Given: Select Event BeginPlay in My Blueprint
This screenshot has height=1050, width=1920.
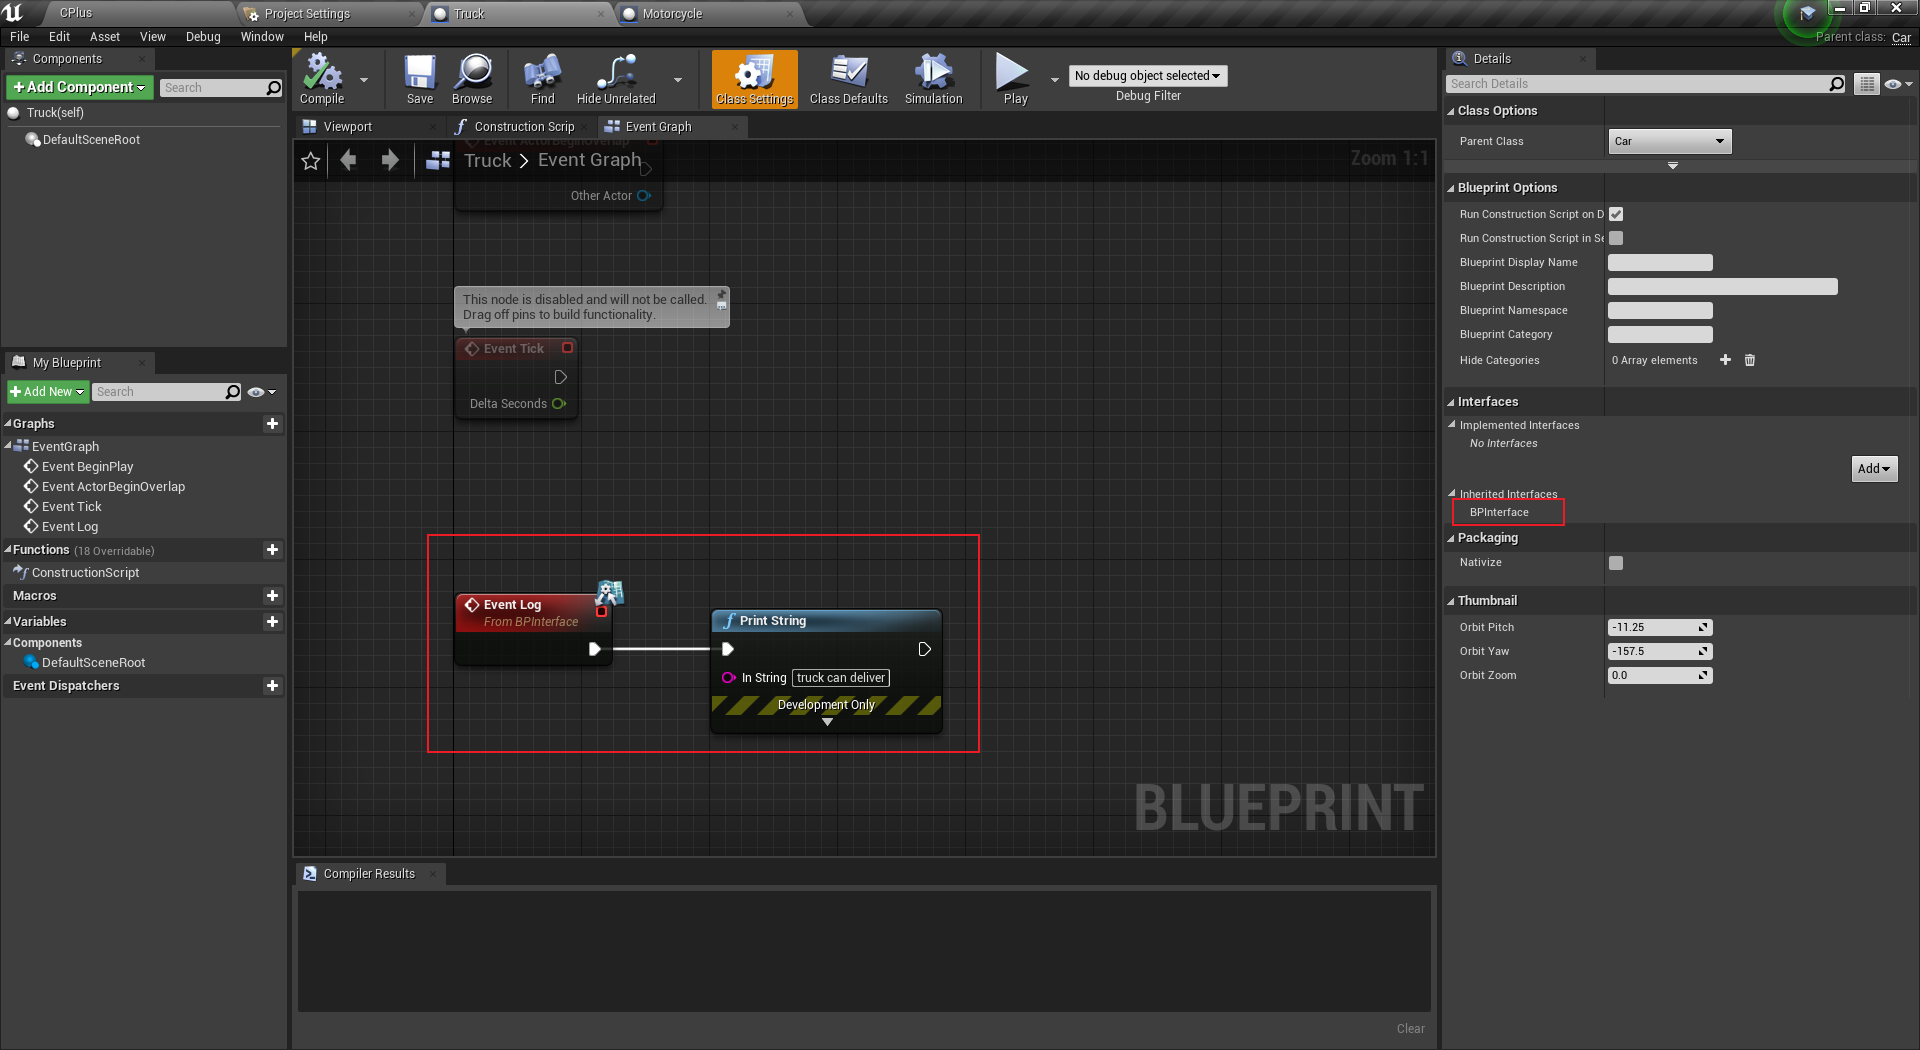Looking at the screenshot, I should click(87, 467).
